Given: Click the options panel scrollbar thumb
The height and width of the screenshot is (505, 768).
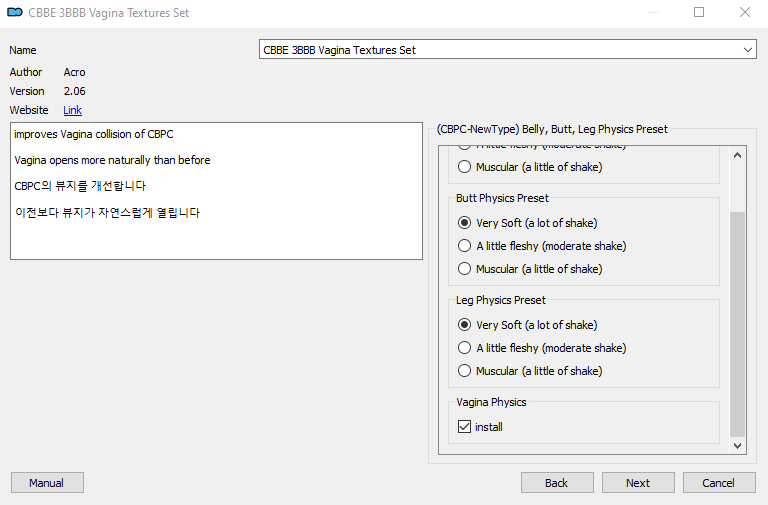Looking at the screenshot, I should 738,324.
